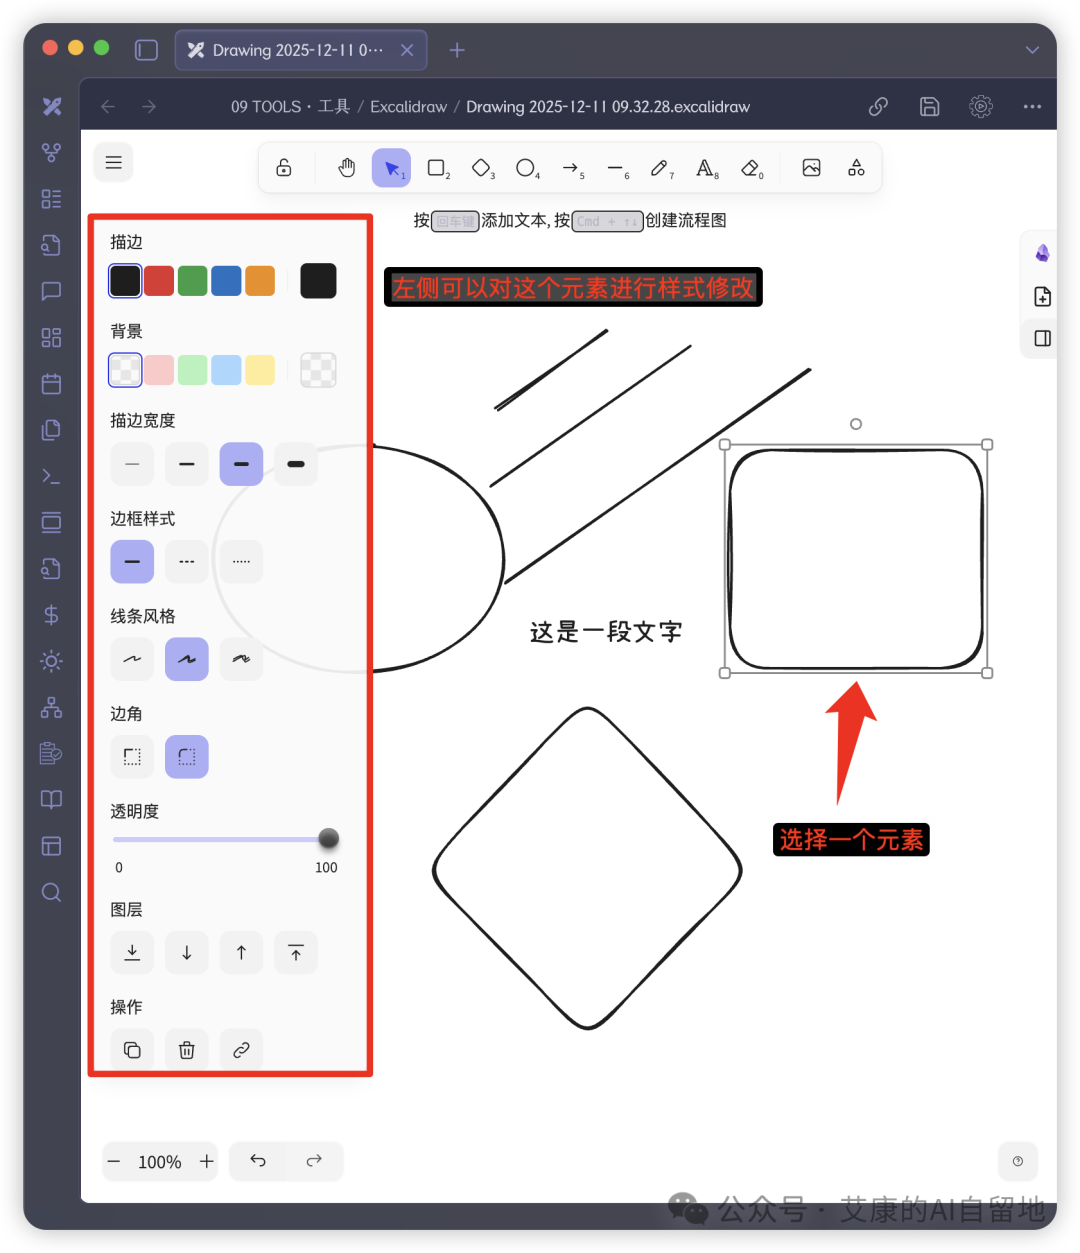1080x1253 pixels.
Task: Select the text tool
Action: tap(706, 168)
